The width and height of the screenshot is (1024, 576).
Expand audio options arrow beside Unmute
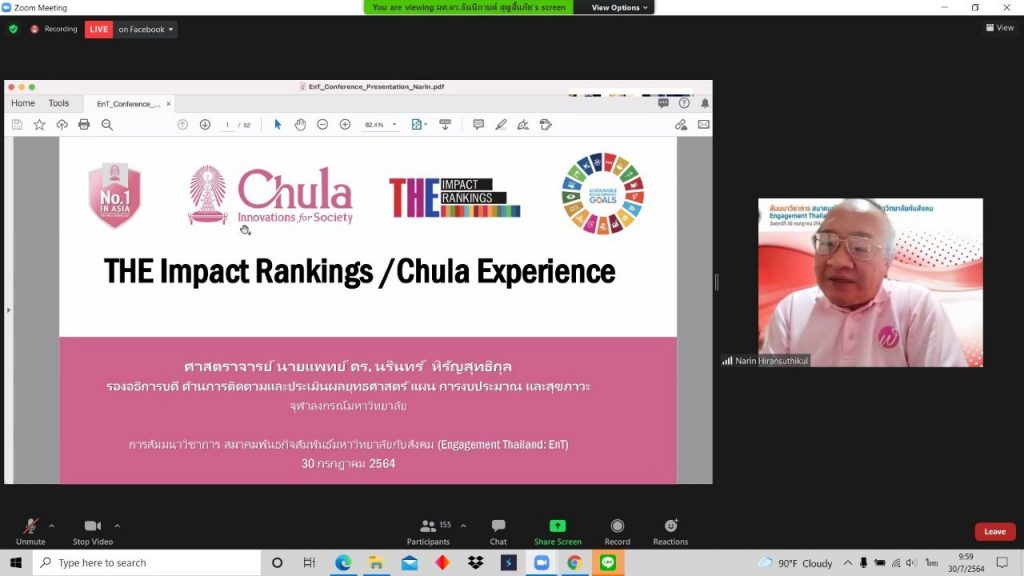tap(52, 525)
